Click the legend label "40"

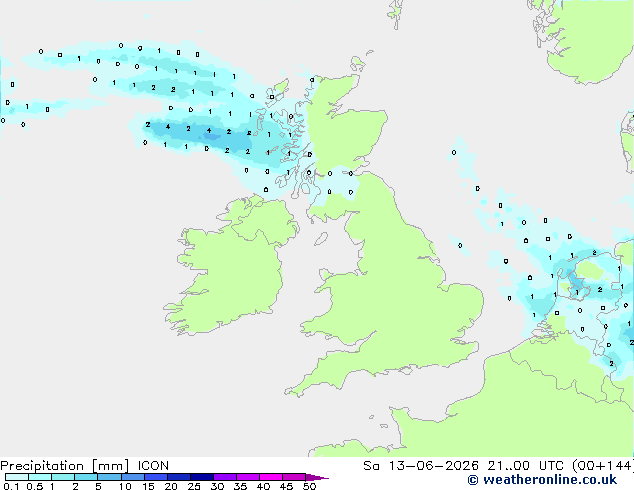coord(263,486)
